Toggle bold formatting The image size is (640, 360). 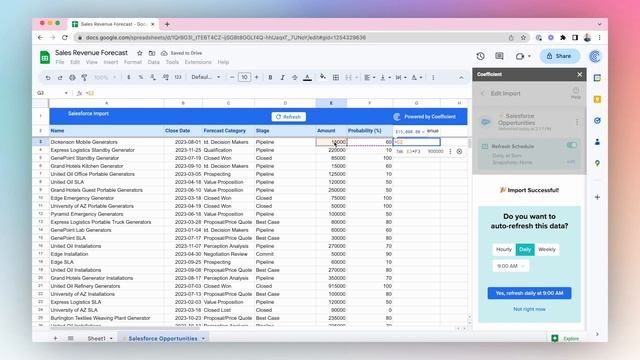(270, 78)
